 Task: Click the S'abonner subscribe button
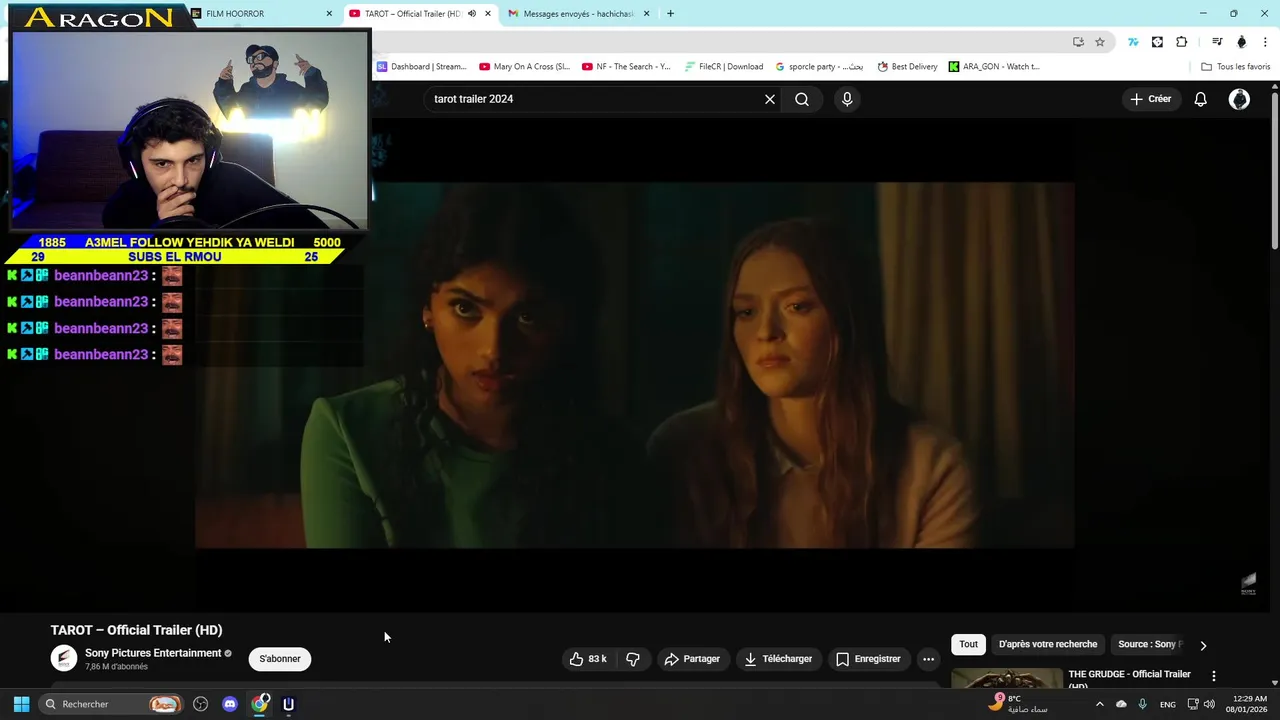(280, 659)
